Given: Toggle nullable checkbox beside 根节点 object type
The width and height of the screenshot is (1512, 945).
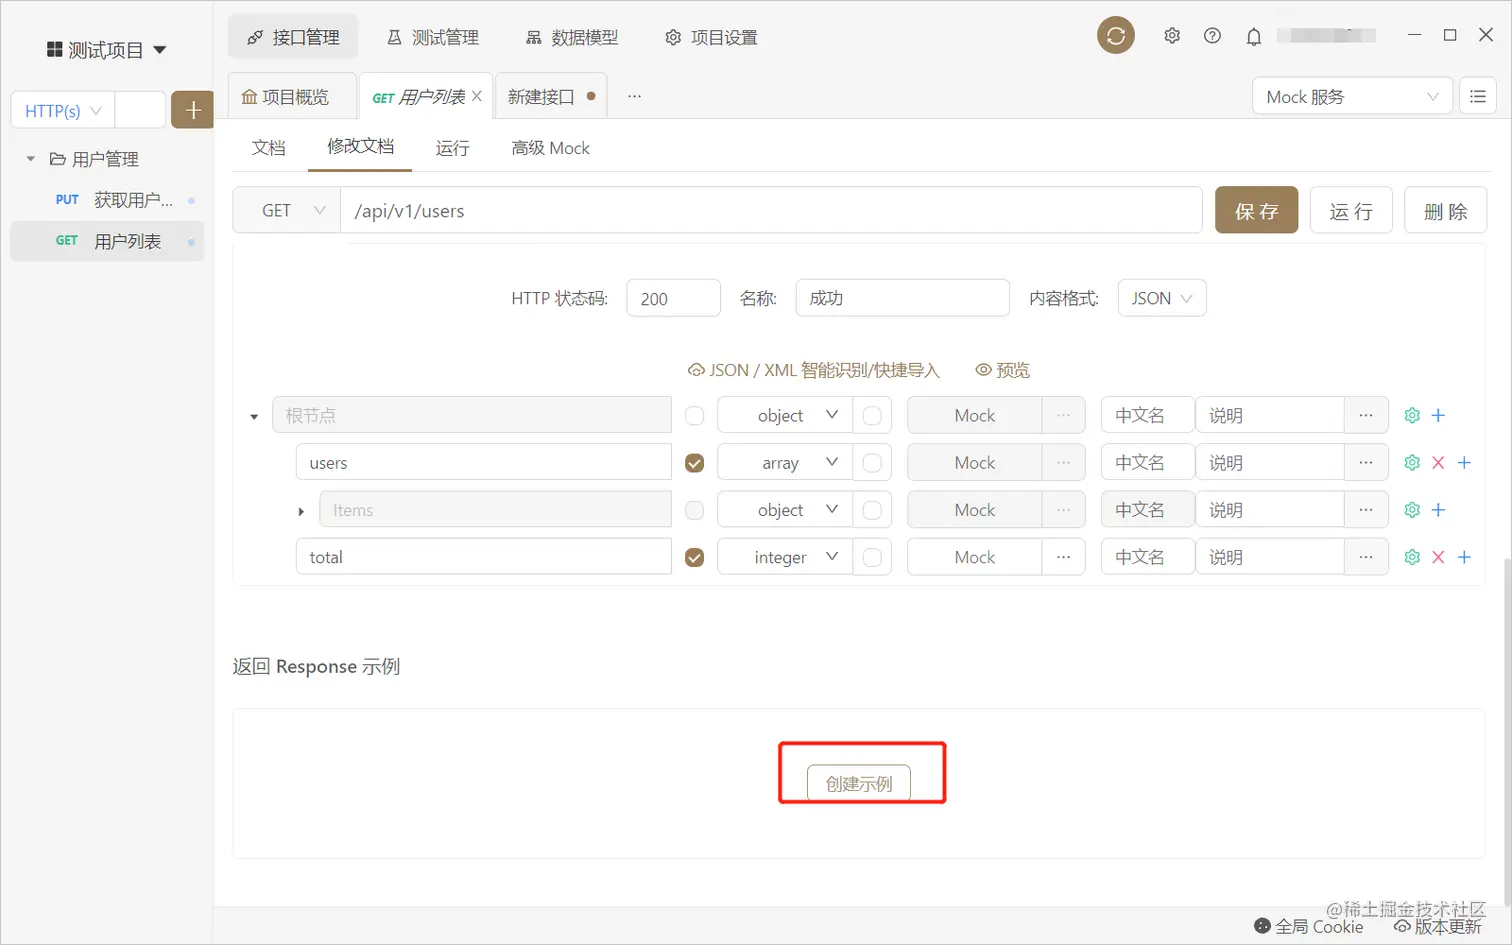Looking at the screenshot, I should [872, 416].
